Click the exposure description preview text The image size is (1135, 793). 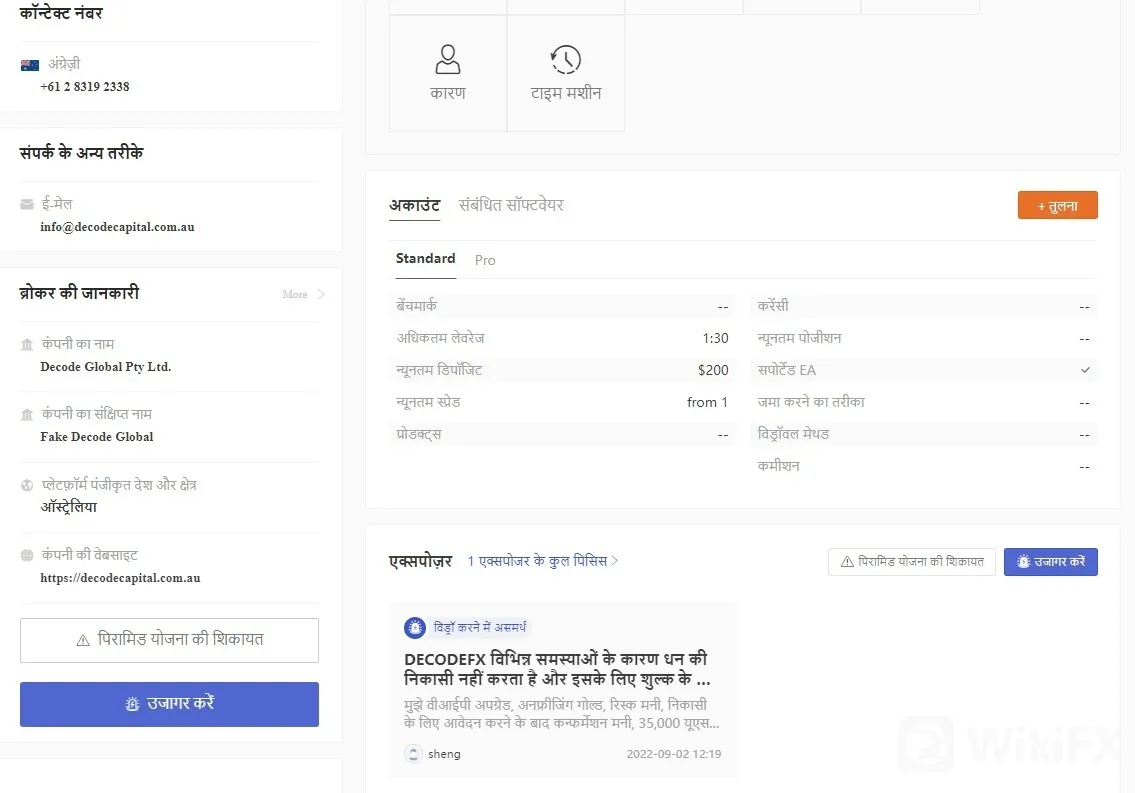point(562,713)
